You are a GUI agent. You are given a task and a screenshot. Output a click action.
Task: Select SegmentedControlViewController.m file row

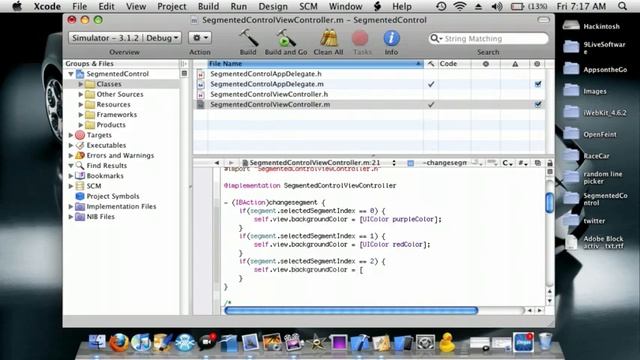pyautogui.click(x=369, y=104)
